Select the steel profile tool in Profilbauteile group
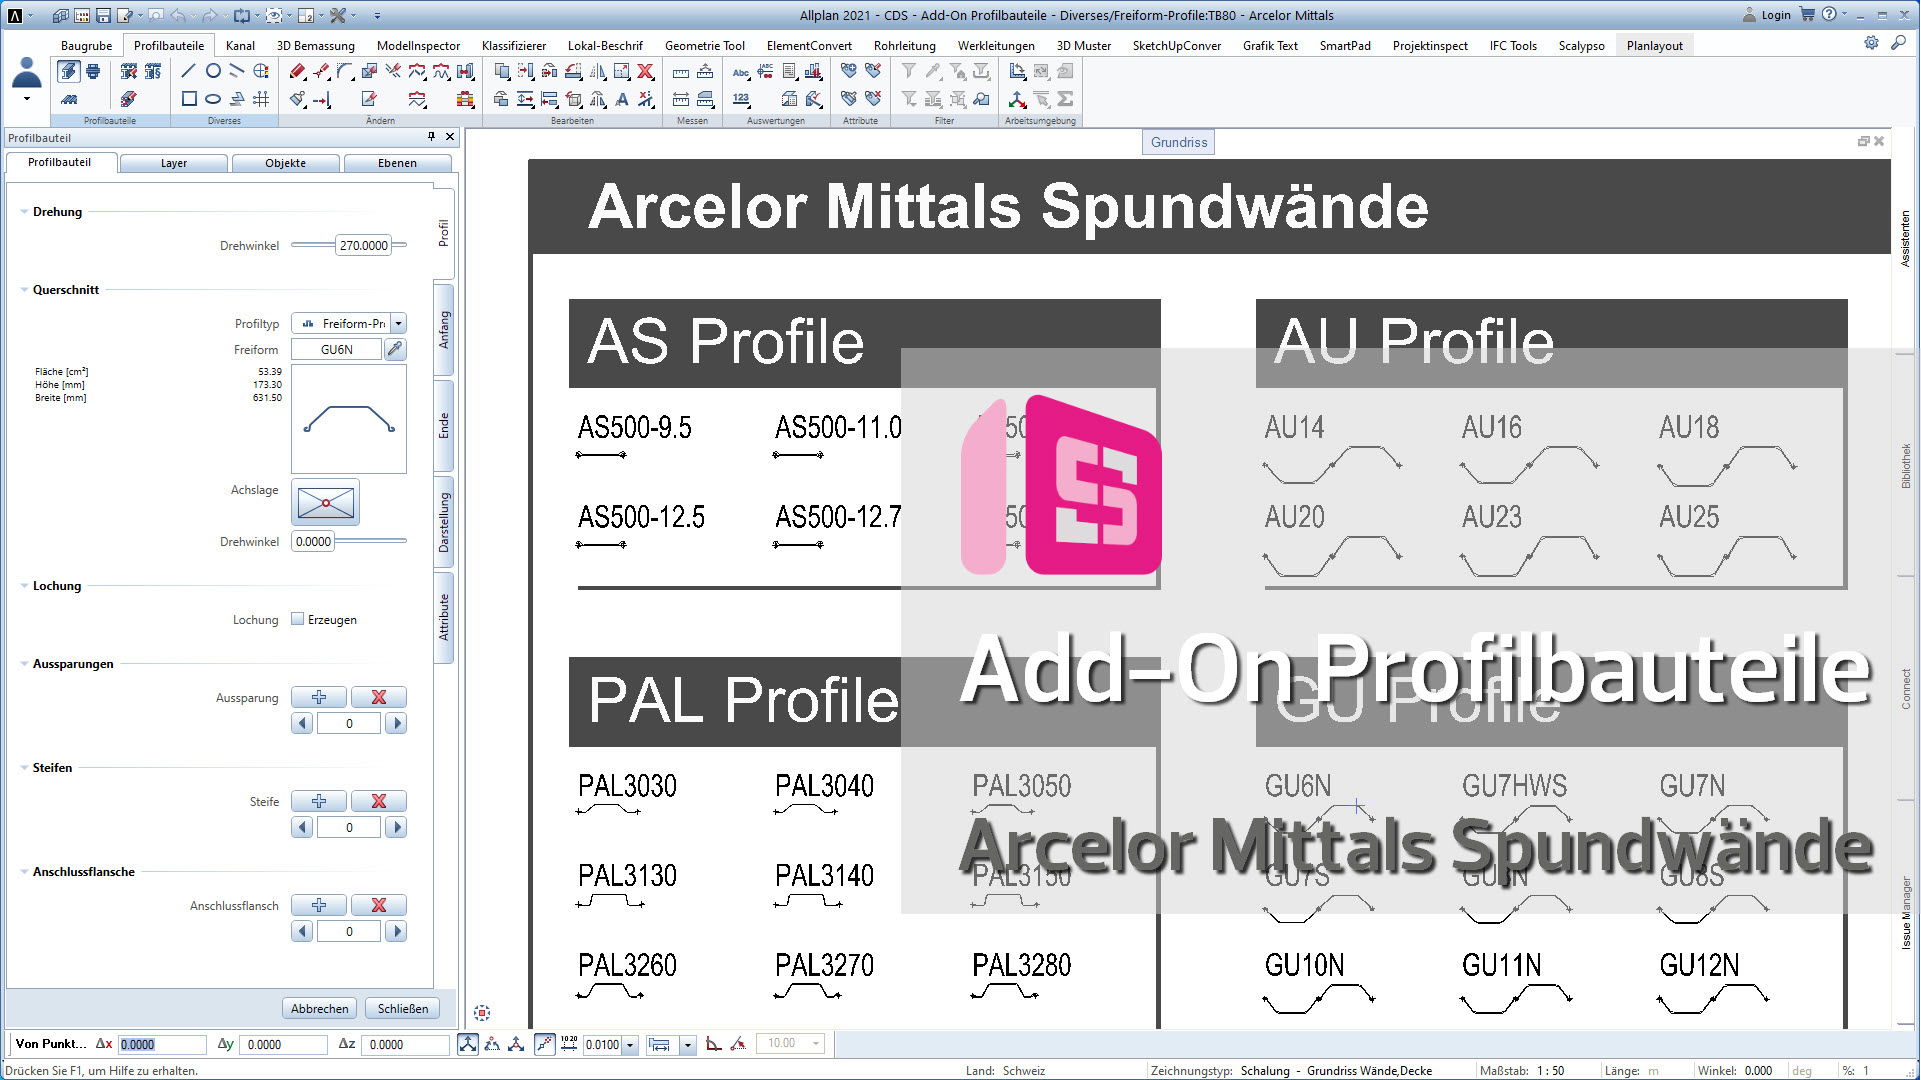 point(70,73)
